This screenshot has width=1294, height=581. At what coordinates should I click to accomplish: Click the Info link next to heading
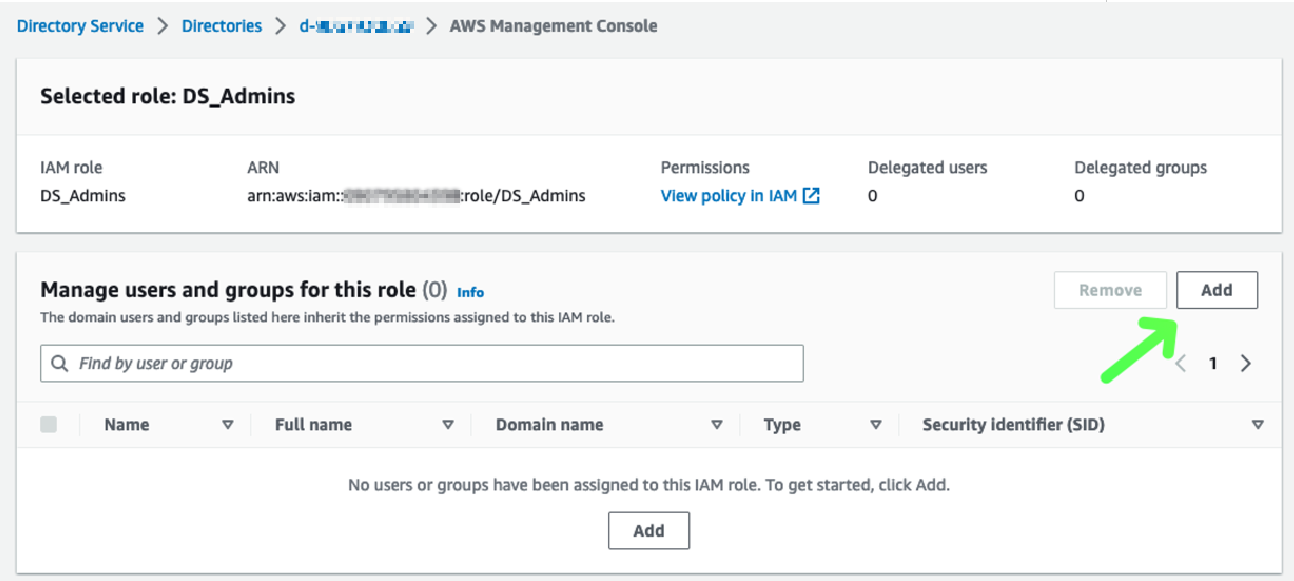pyautogui.click(x=470, y=292)
